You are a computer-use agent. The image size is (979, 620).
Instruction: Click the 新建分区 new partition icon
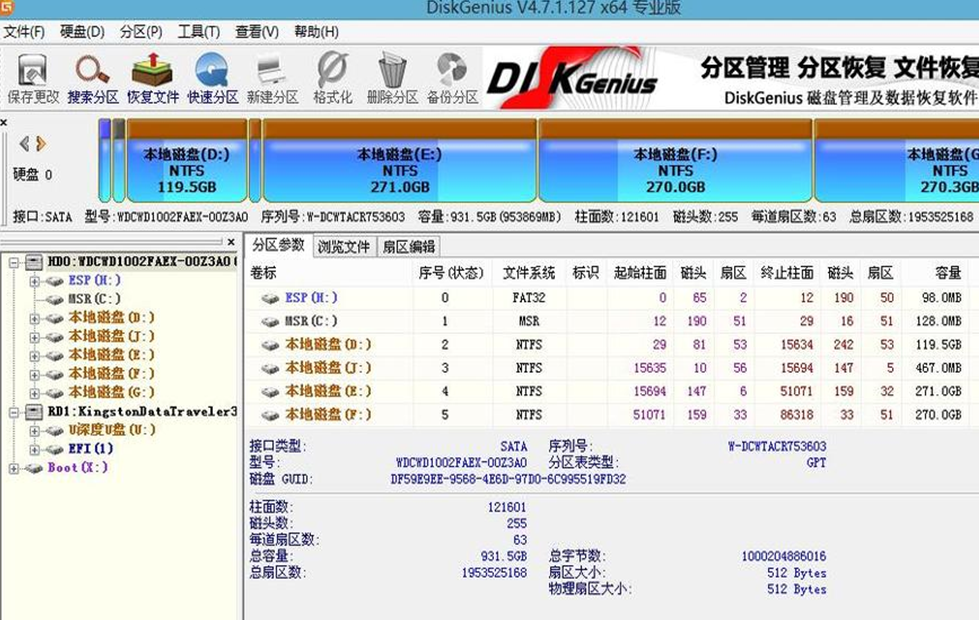pyautogui.click(x=272, y=70)
